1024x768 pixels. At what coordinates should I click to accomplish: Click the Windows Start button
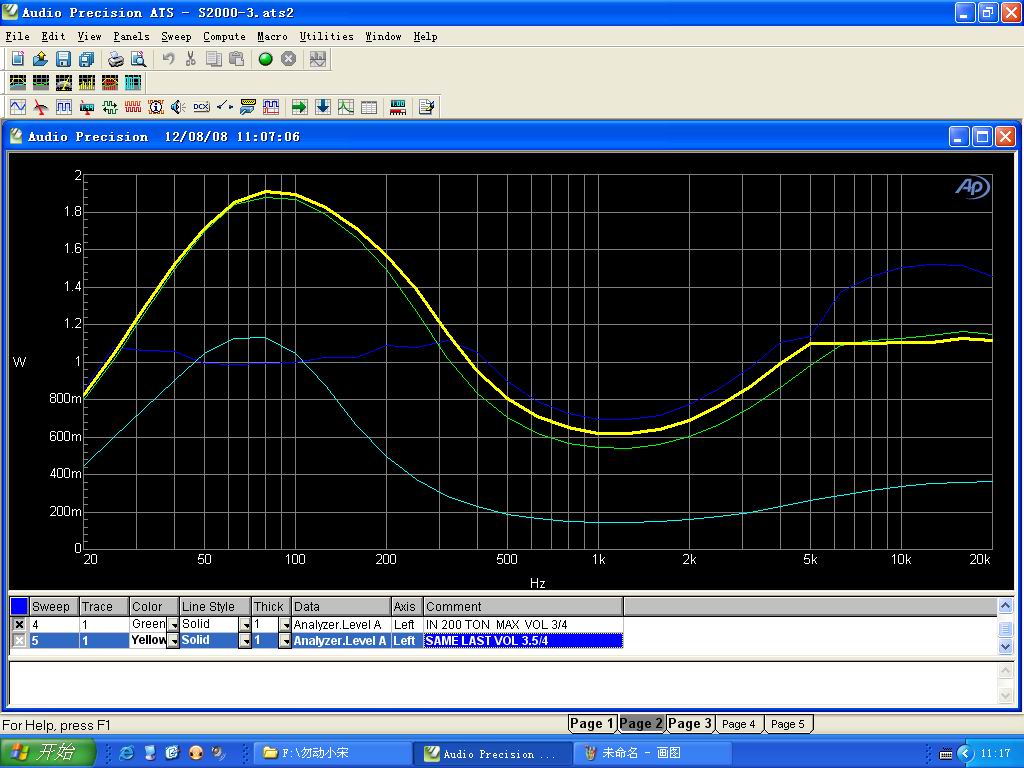point(48,753)
